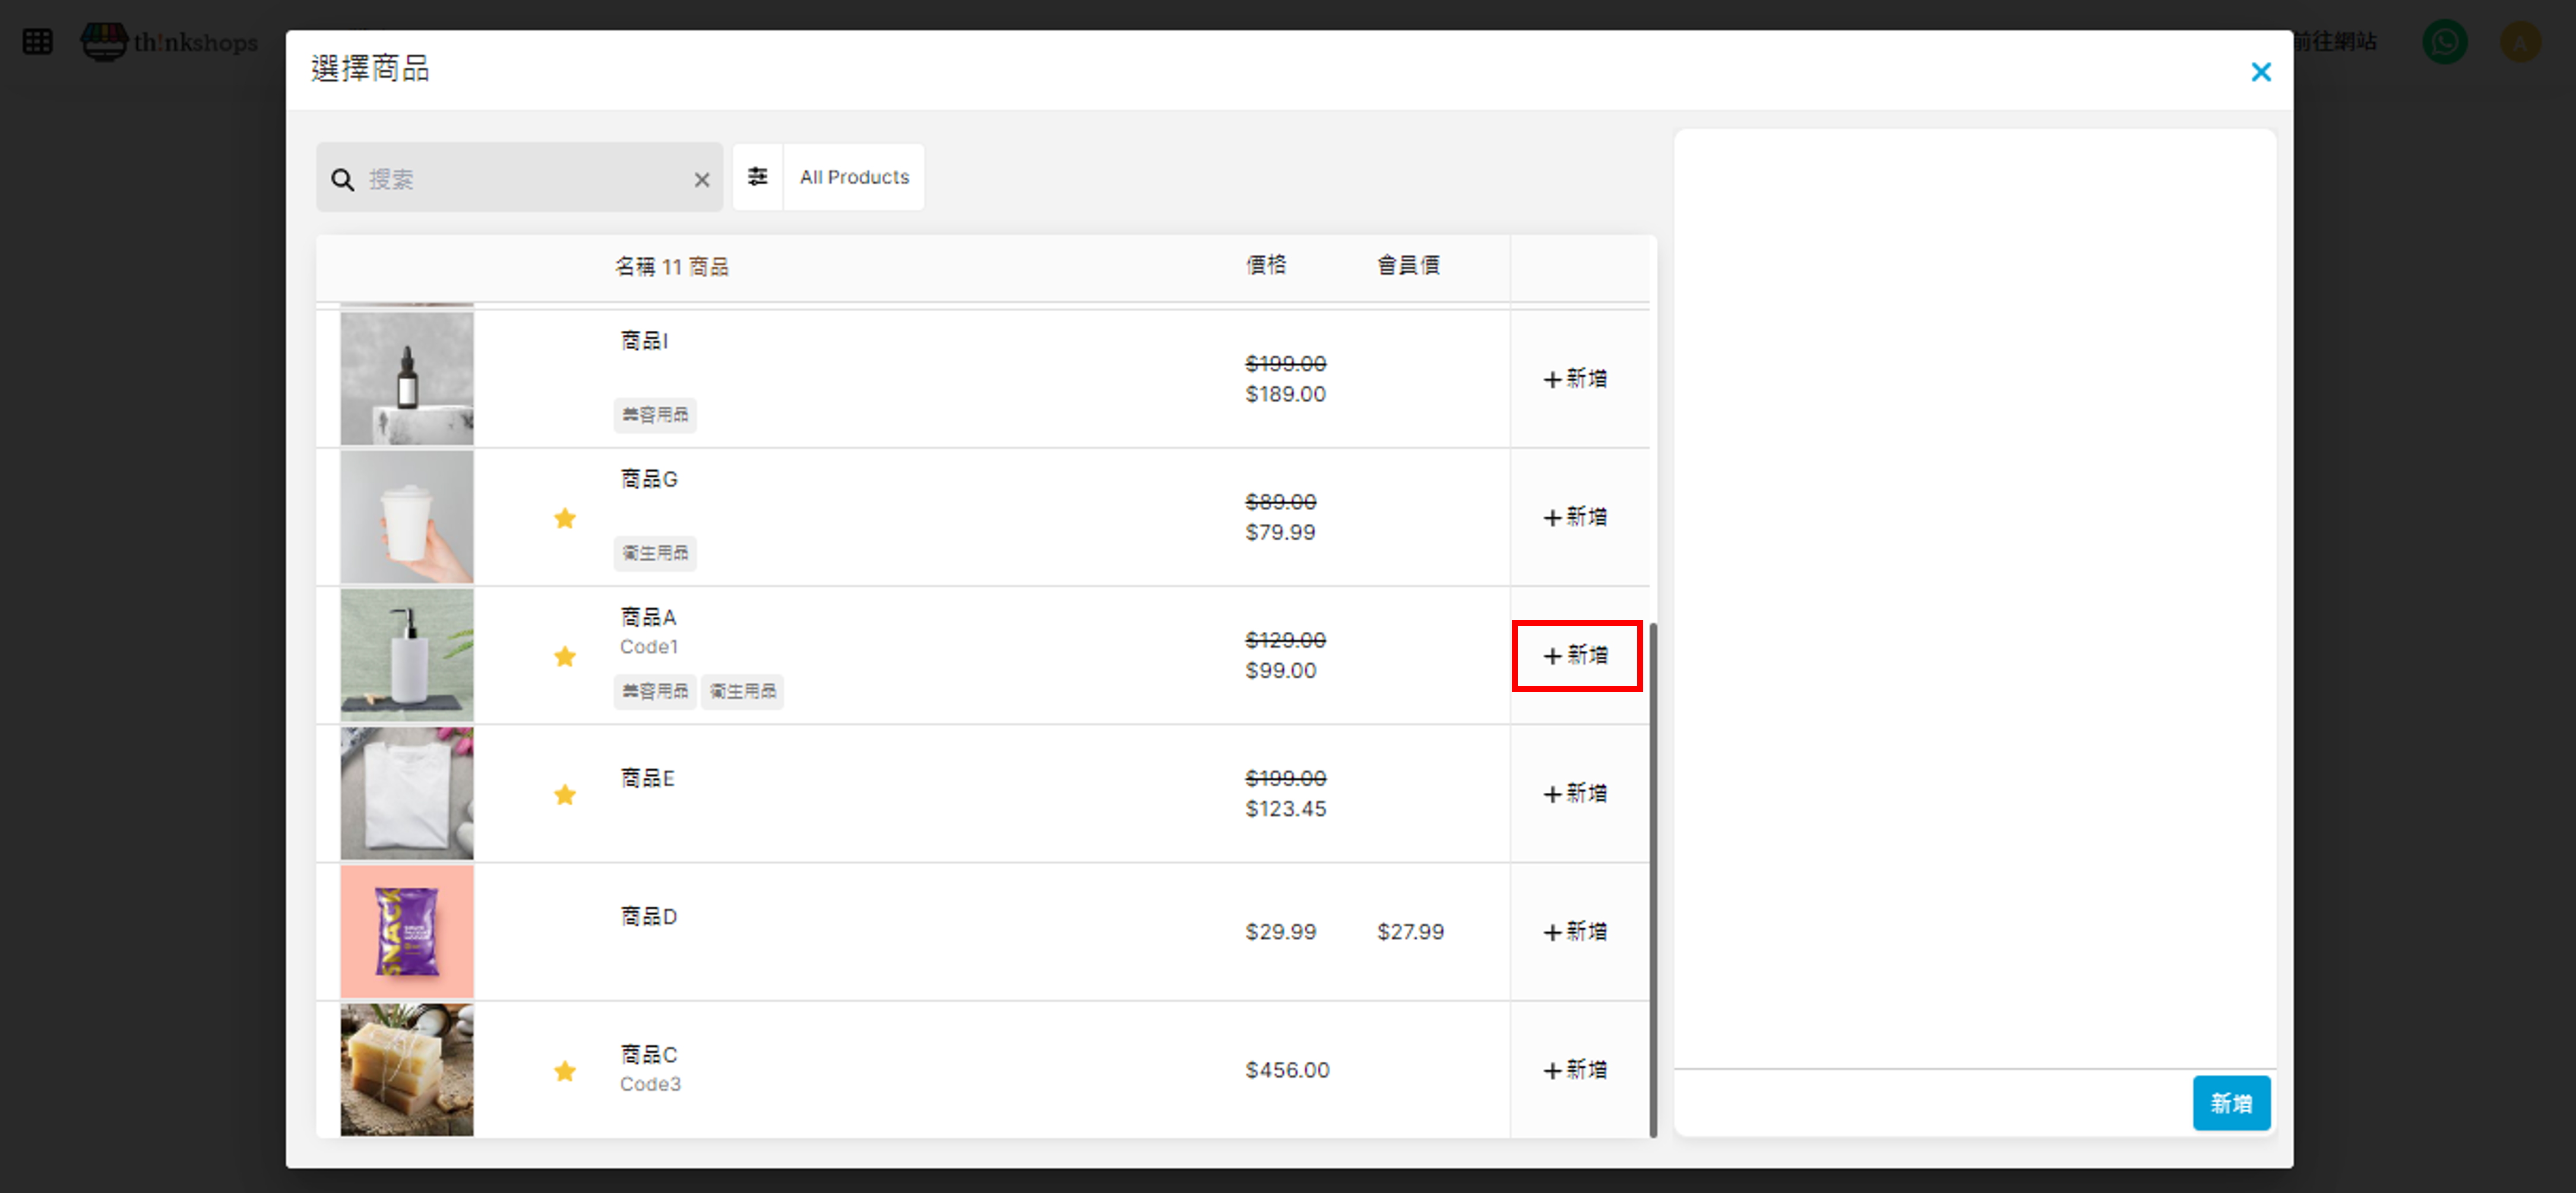This screenshot has width=2576, height=1193.
Task: Click the 衛生用品 tag on 商品G
Action: click(655, 553)
